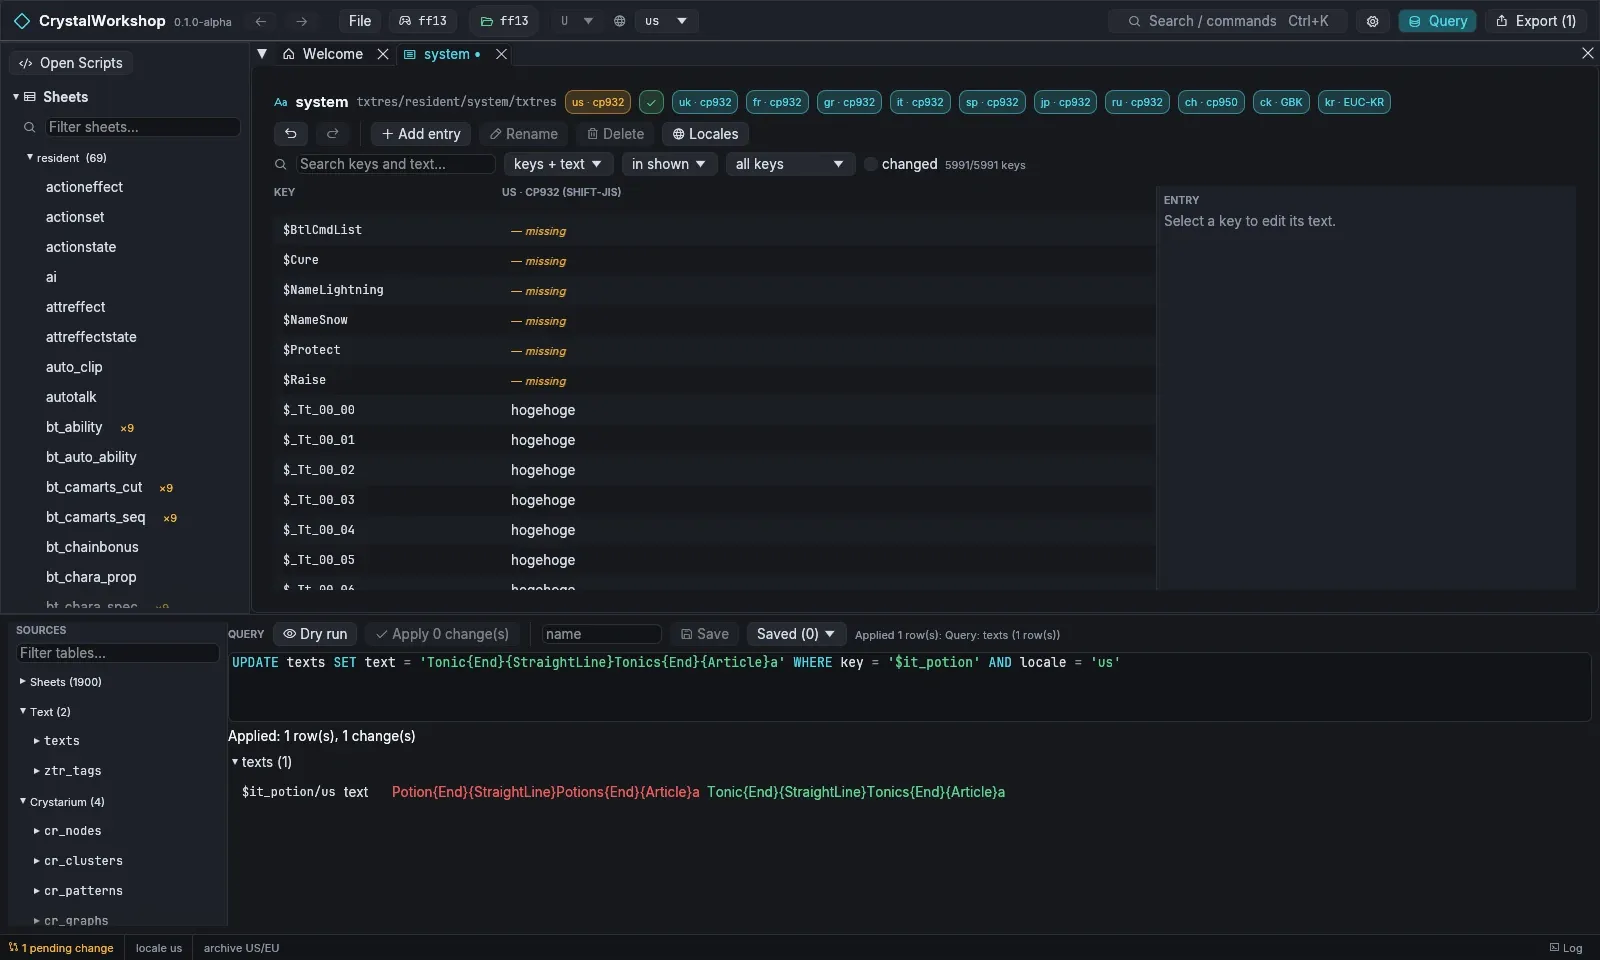Select the fr · cp932 locale badge
The width and height of the screenshot is (1600, 960).
[777, 102]
